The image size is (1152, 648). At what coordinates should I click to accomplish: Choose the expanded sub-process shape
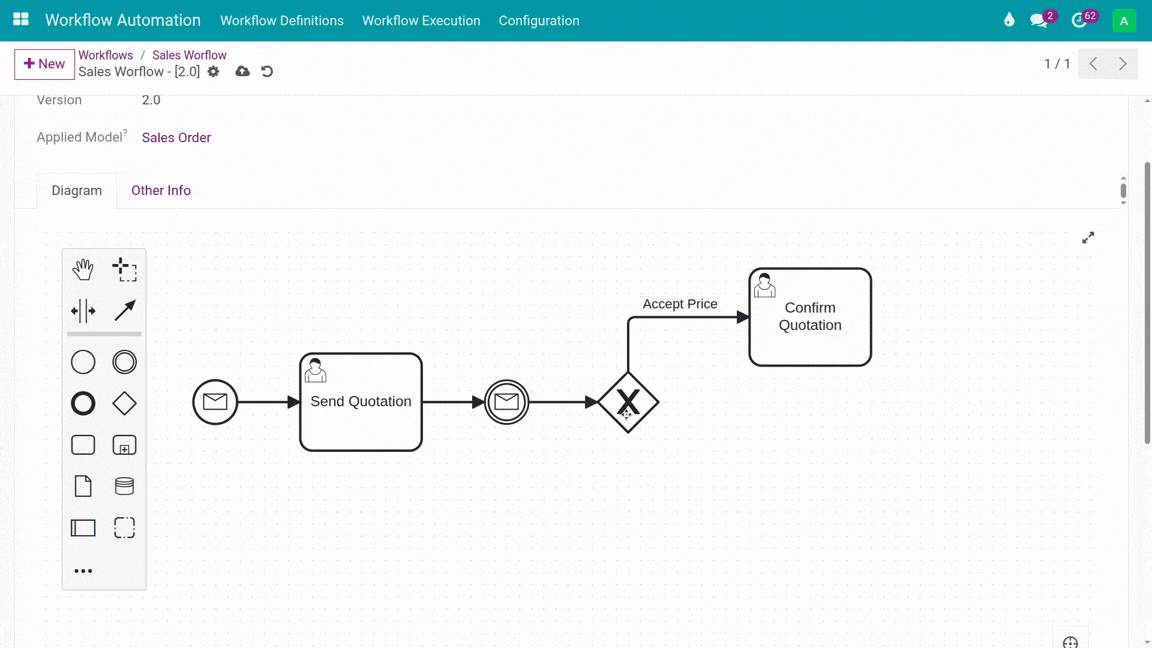point(124,445)
